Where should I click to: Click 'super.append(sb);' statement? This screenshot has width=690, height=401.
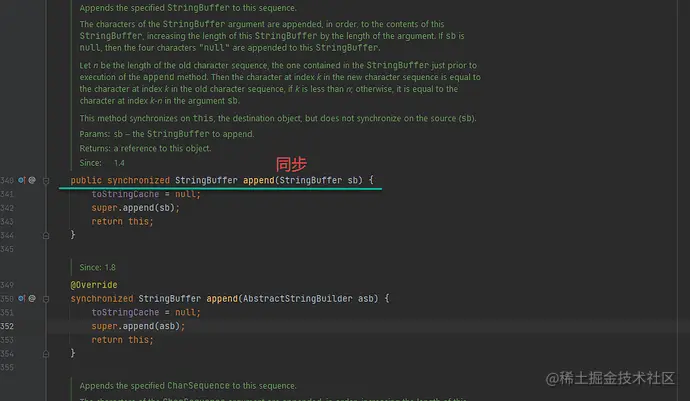[136, 208]
